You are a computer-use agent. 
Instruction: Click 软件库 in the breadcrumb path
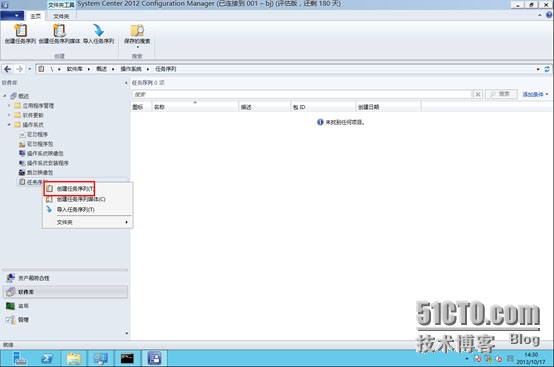[74, 69]
